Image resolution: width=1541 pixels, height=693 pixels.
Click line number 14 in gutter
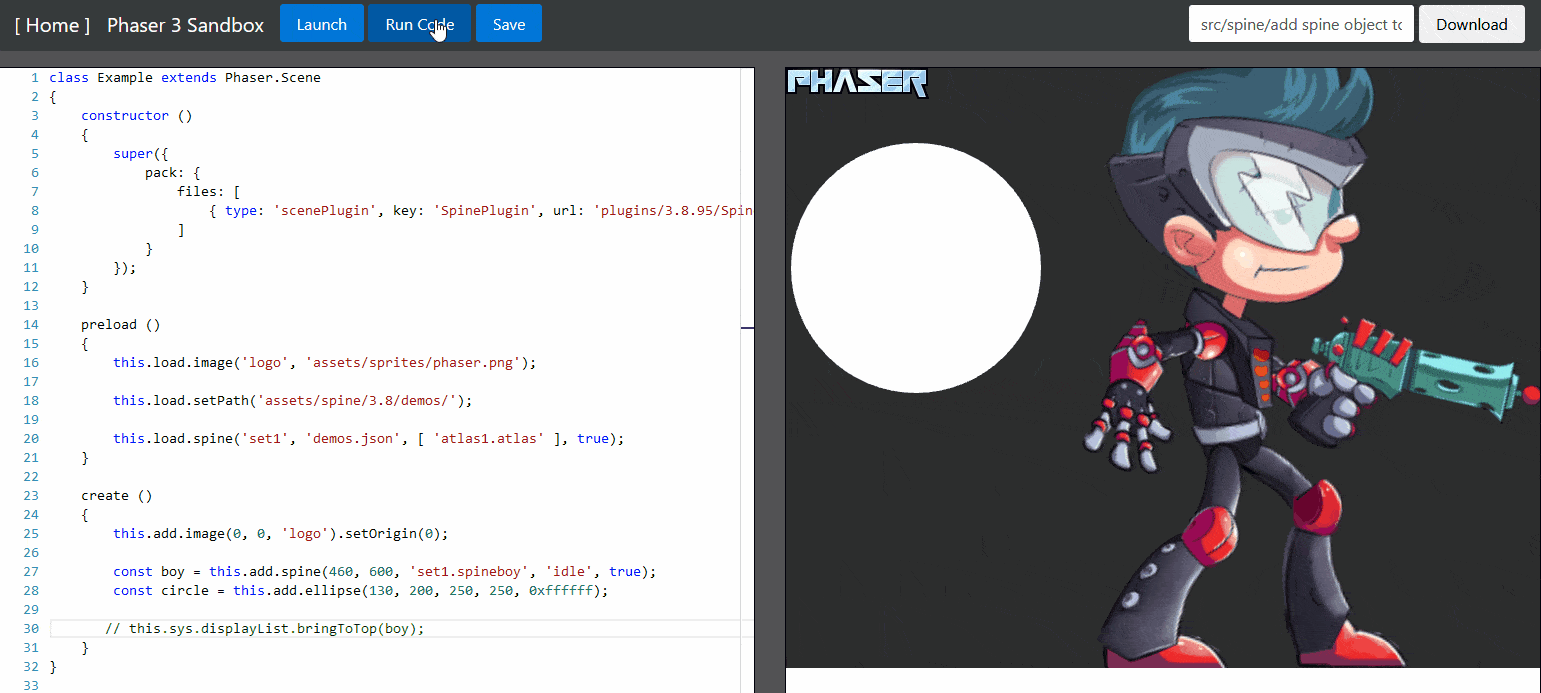tap(31, 324)
